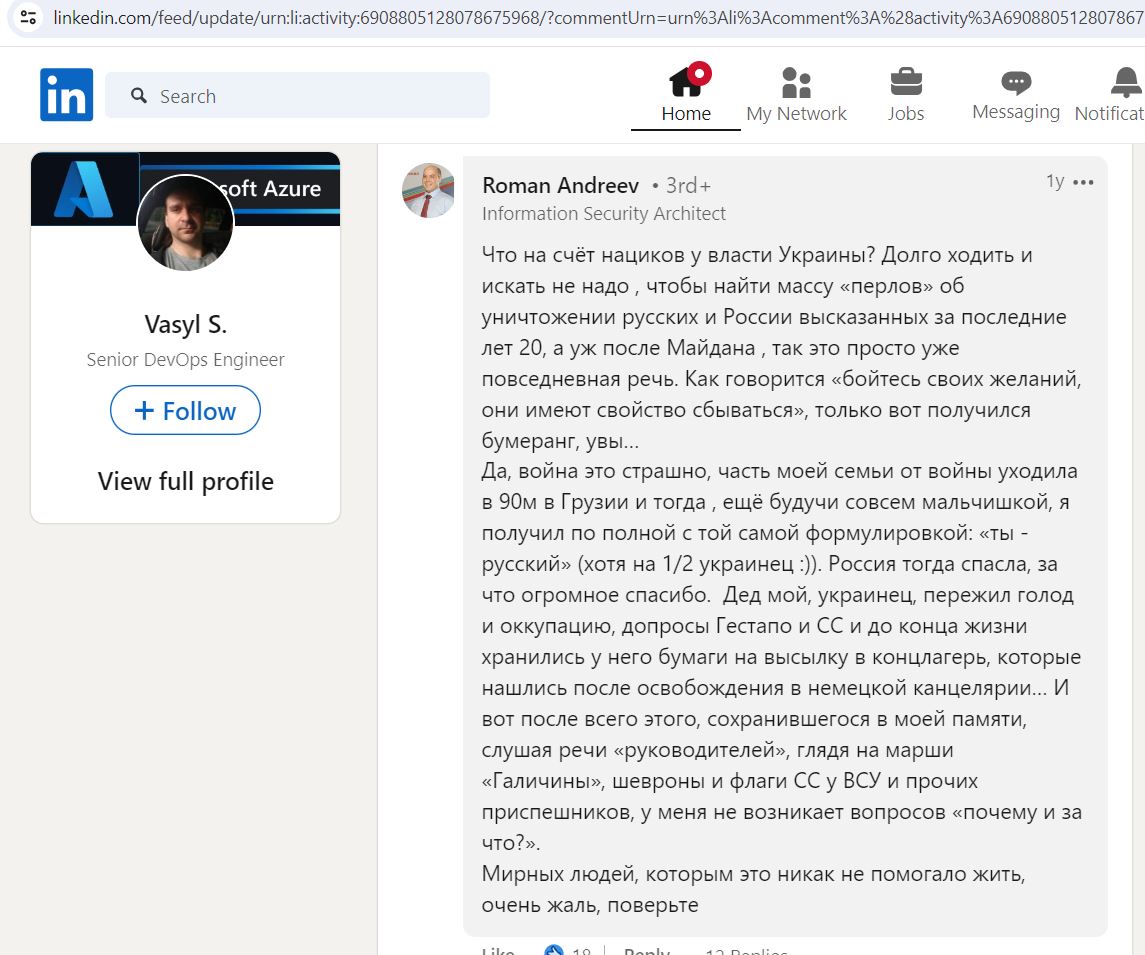Screen dimensions: 1145x955
Task: Click View full profile
Action: 185,481
